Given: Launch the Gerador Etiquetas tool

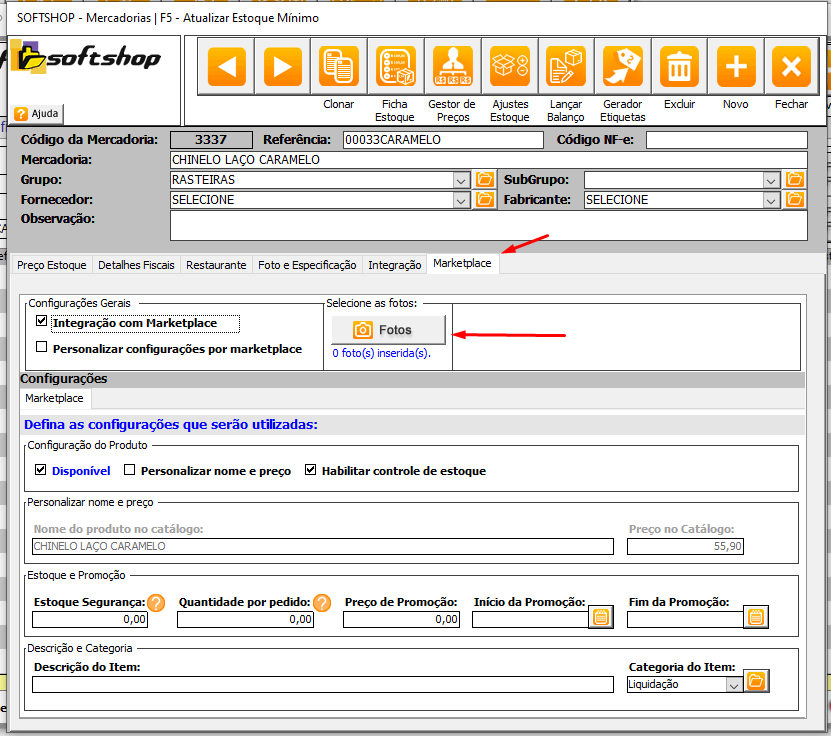Looking at the screenshot, I should [x=623, y=67].
